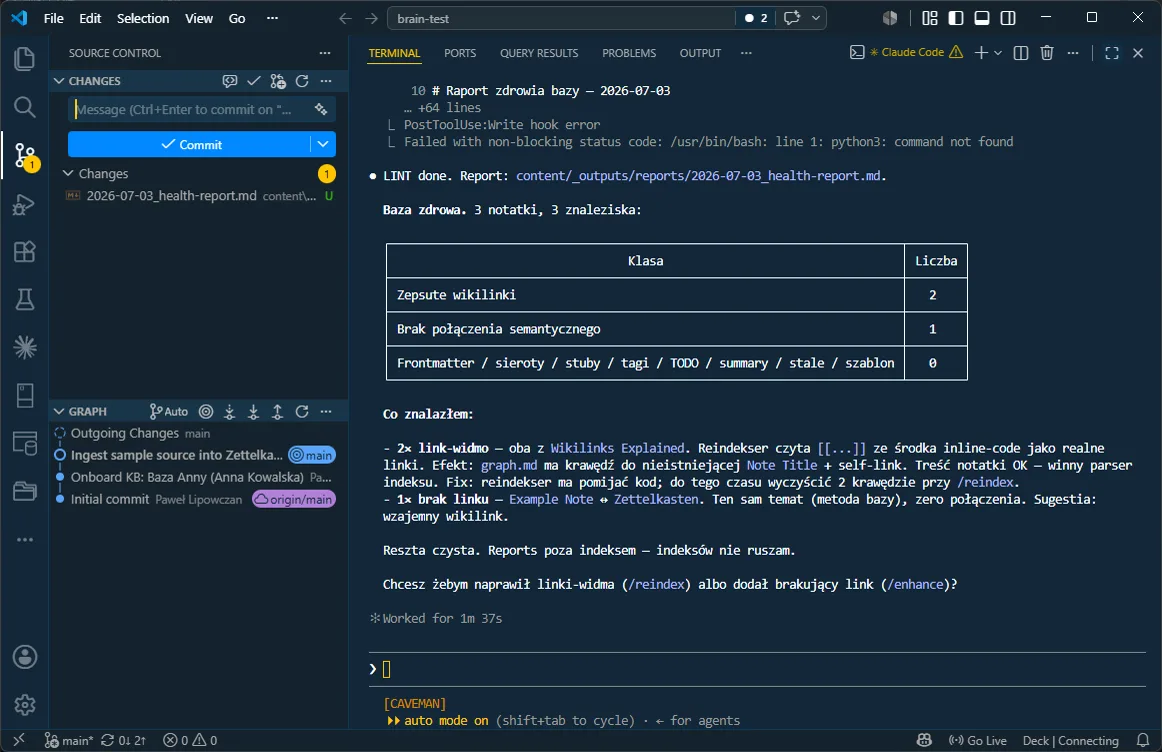The width and height of the screenshot is (1162, 752).
Task: Open the remote window indicator in the status bar
Action: [19, 740]
